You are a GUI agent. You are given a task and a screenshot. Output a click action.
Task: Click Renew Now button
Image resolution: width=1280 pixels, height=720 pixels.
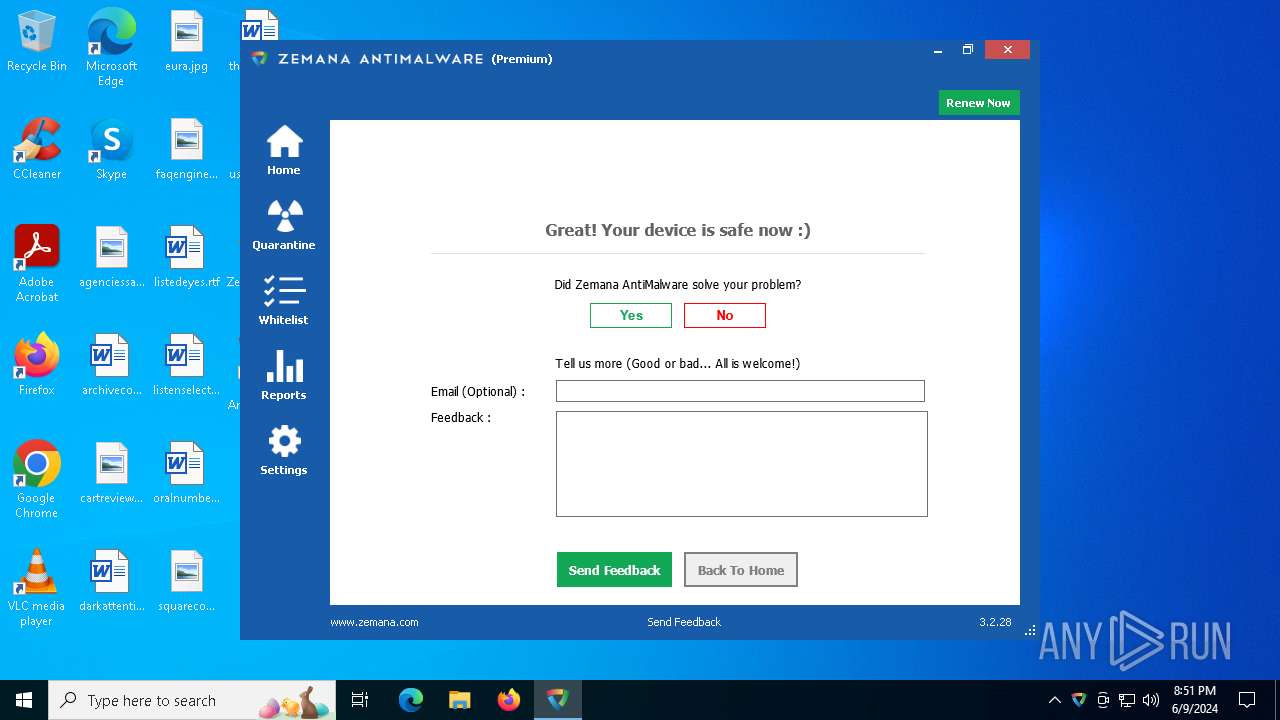coord(978,103)
